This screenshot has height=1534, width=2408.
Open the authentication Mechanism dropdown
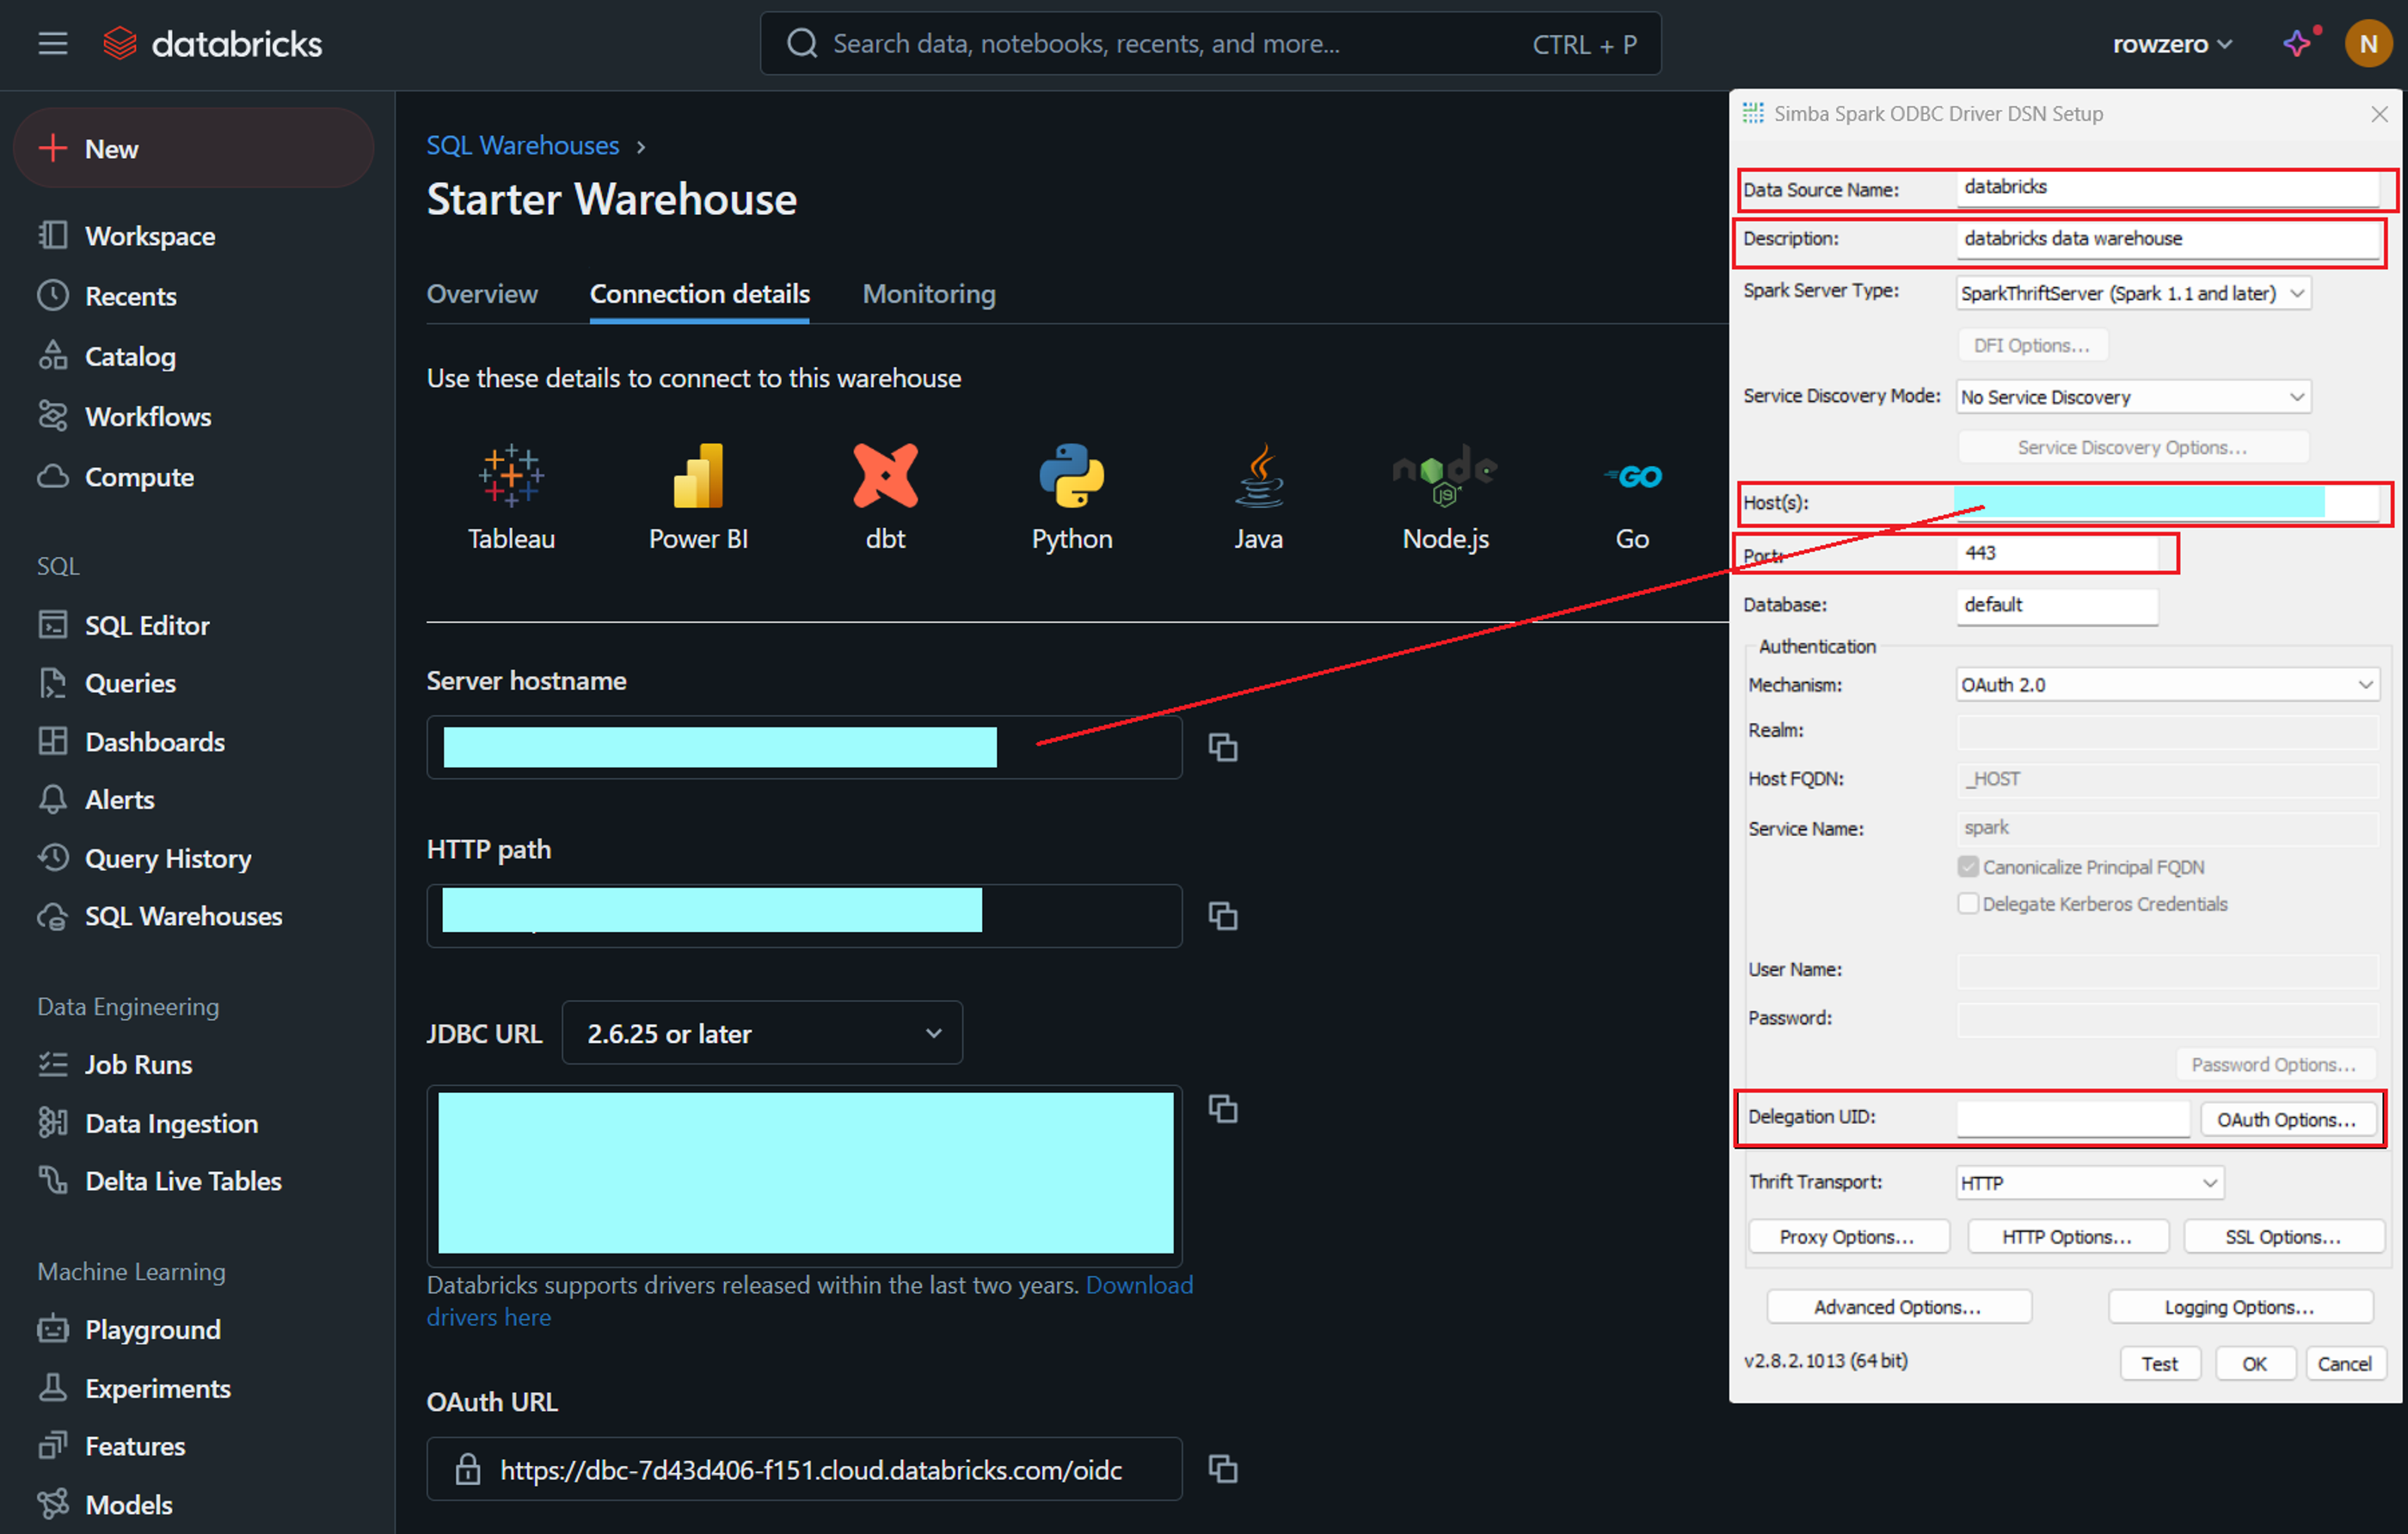[x=2166, y=685]
